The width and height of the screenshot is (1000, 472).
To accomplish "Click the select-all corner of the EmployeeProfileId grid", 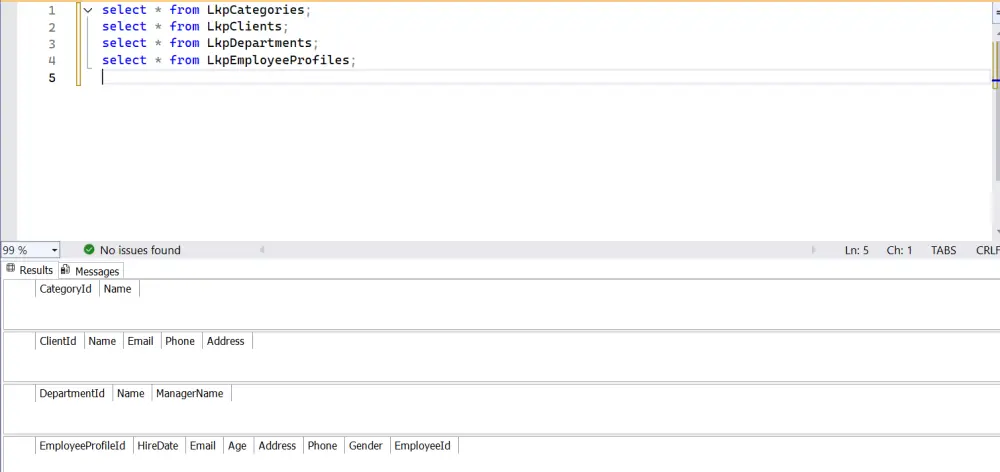I will [x=19, y=446].
